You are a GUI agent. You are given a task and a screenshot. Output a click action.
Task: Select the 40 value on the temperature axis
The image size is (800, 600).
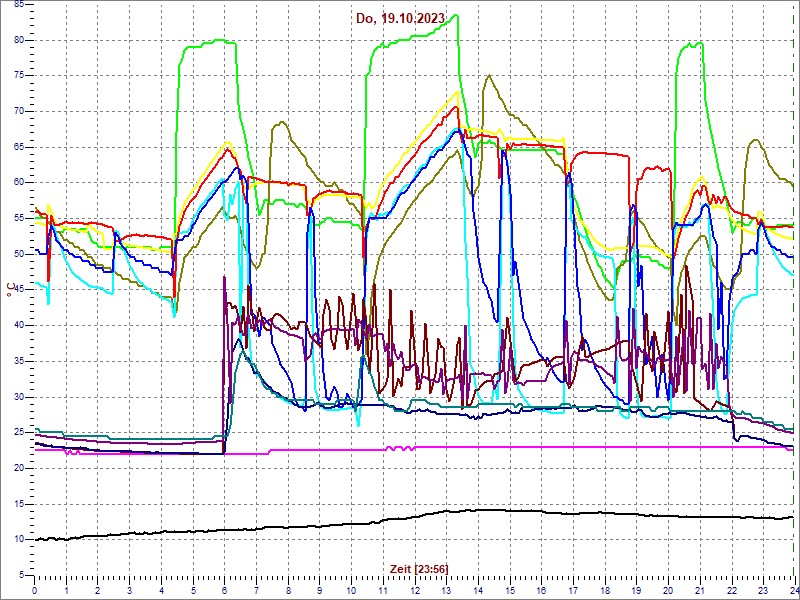click(19, 326)
